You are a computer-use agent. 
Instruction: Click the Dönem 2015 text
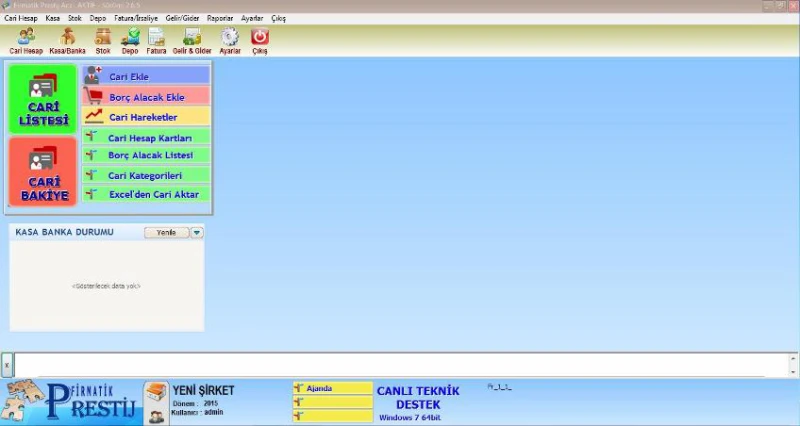pos(195,403)
